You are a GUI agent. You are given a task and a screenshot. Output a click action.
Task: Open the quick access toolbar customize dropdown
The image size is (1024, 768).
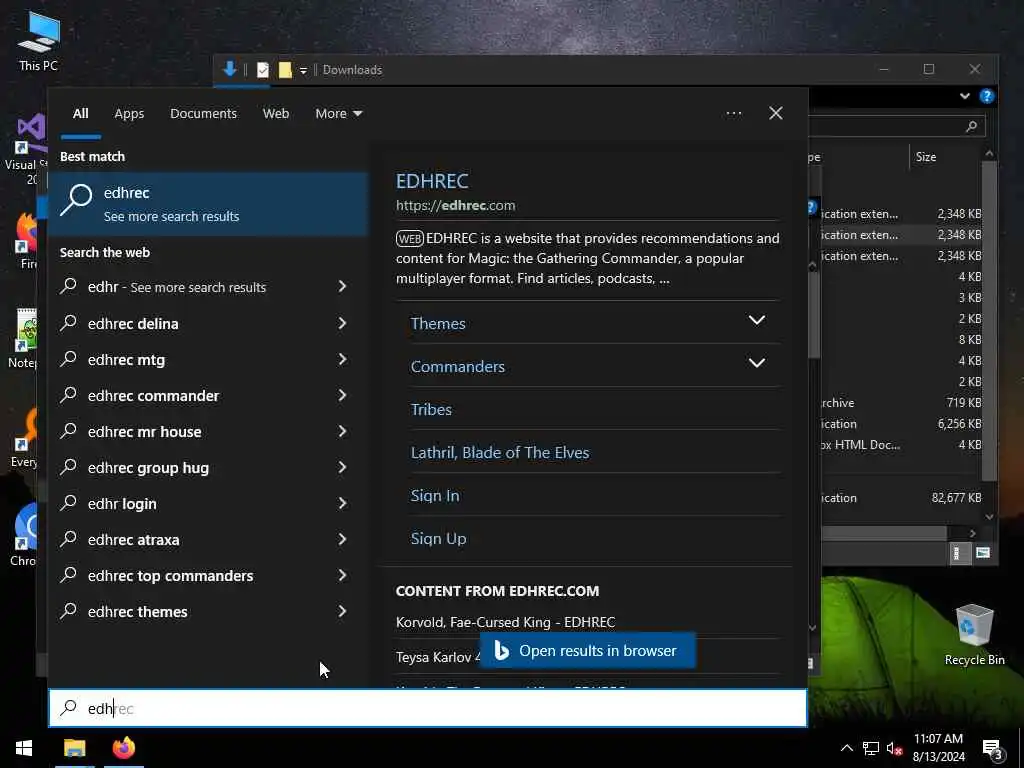(x=303, y=71)
